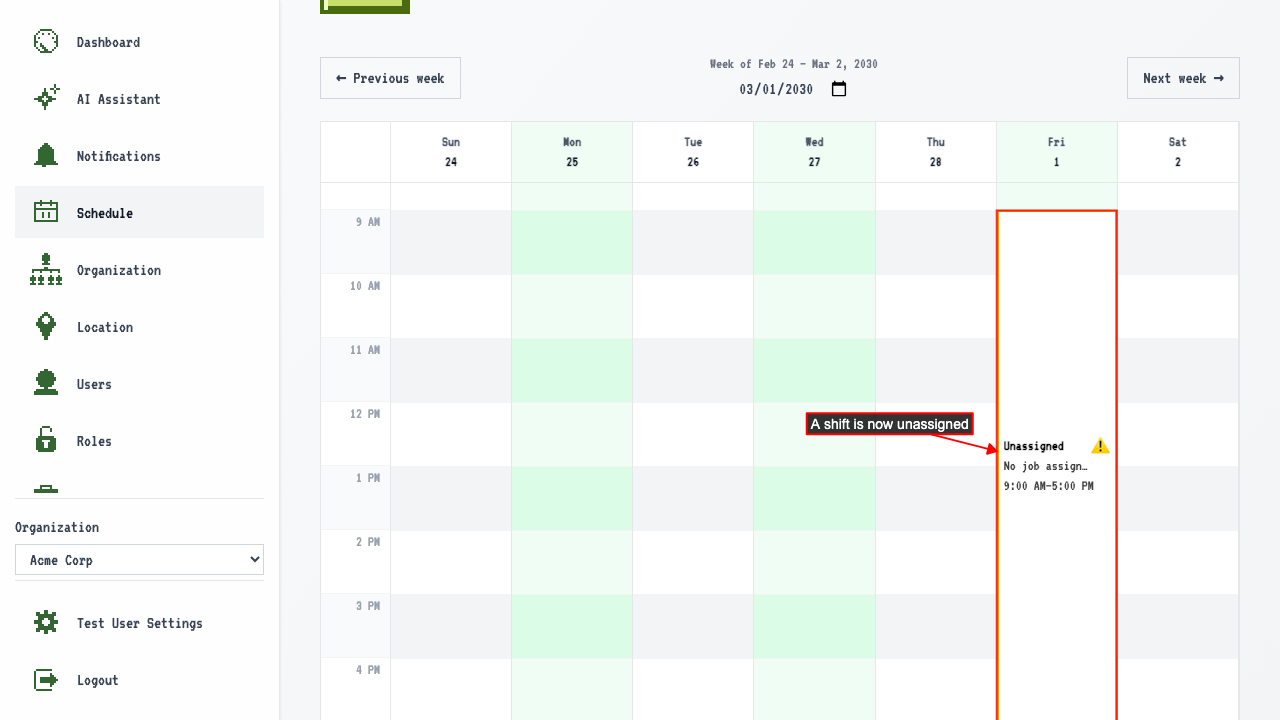
Task: Open the Unassigned 9:00 AM–5:00 PM shift
Action: [x=1057, y=465]
